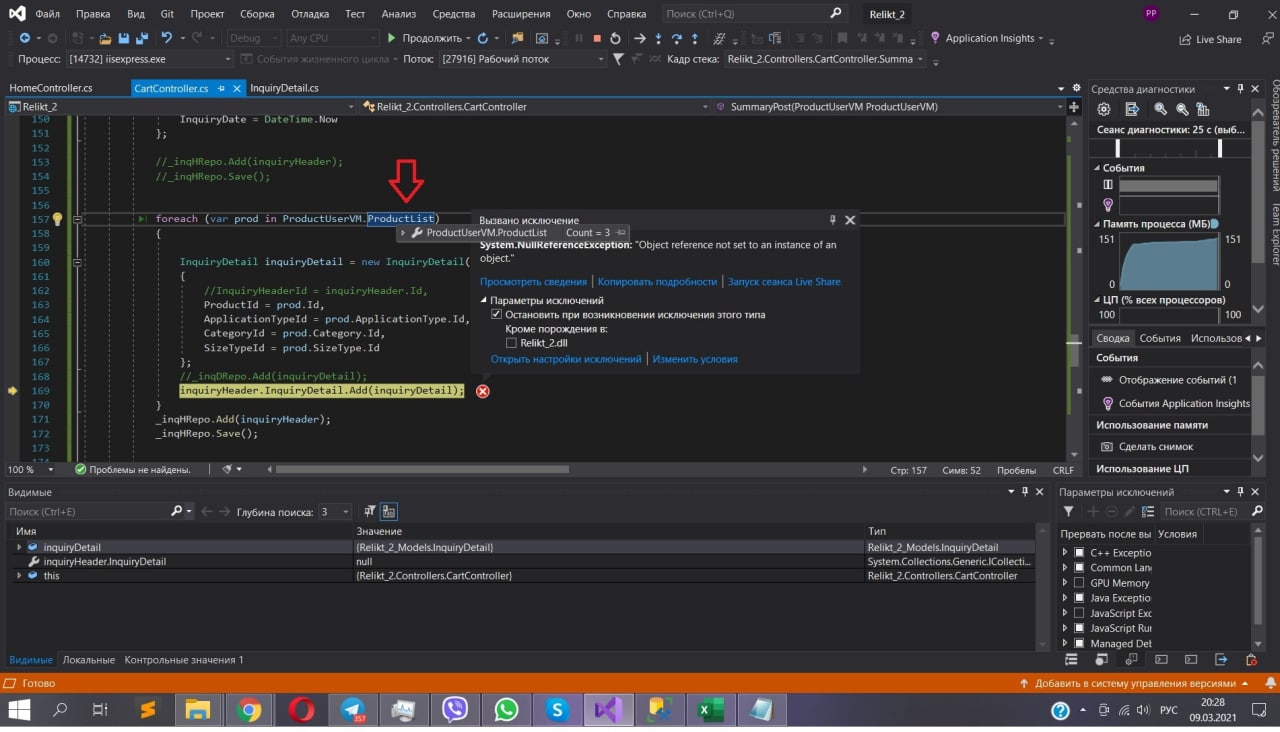Stop debugging with the red square icon
1280x732 pixels.
(597, 38)
